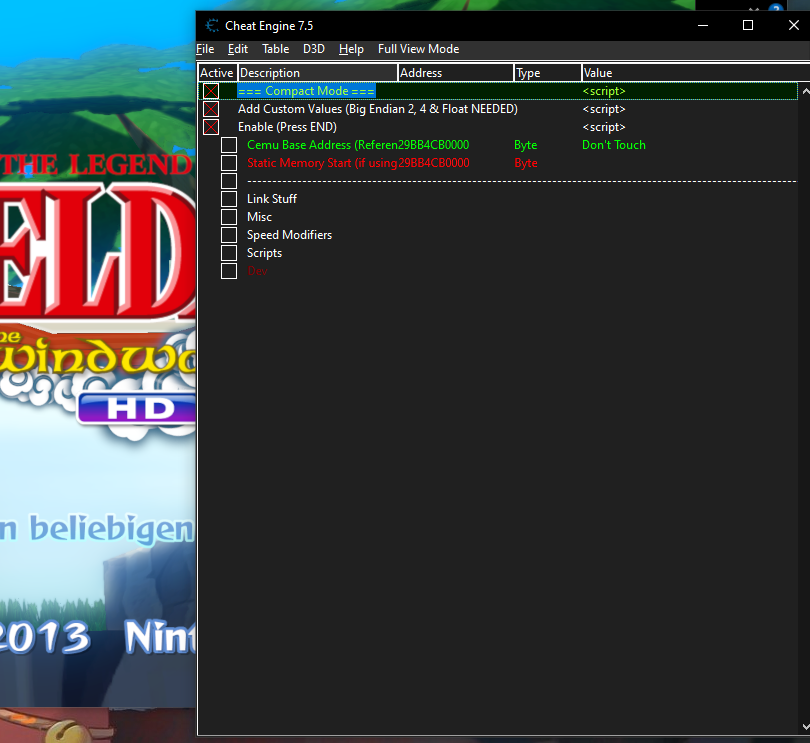Sort by the Description column header
The width and height of the screenshot is (810, 743).
[x=318, y=73]
